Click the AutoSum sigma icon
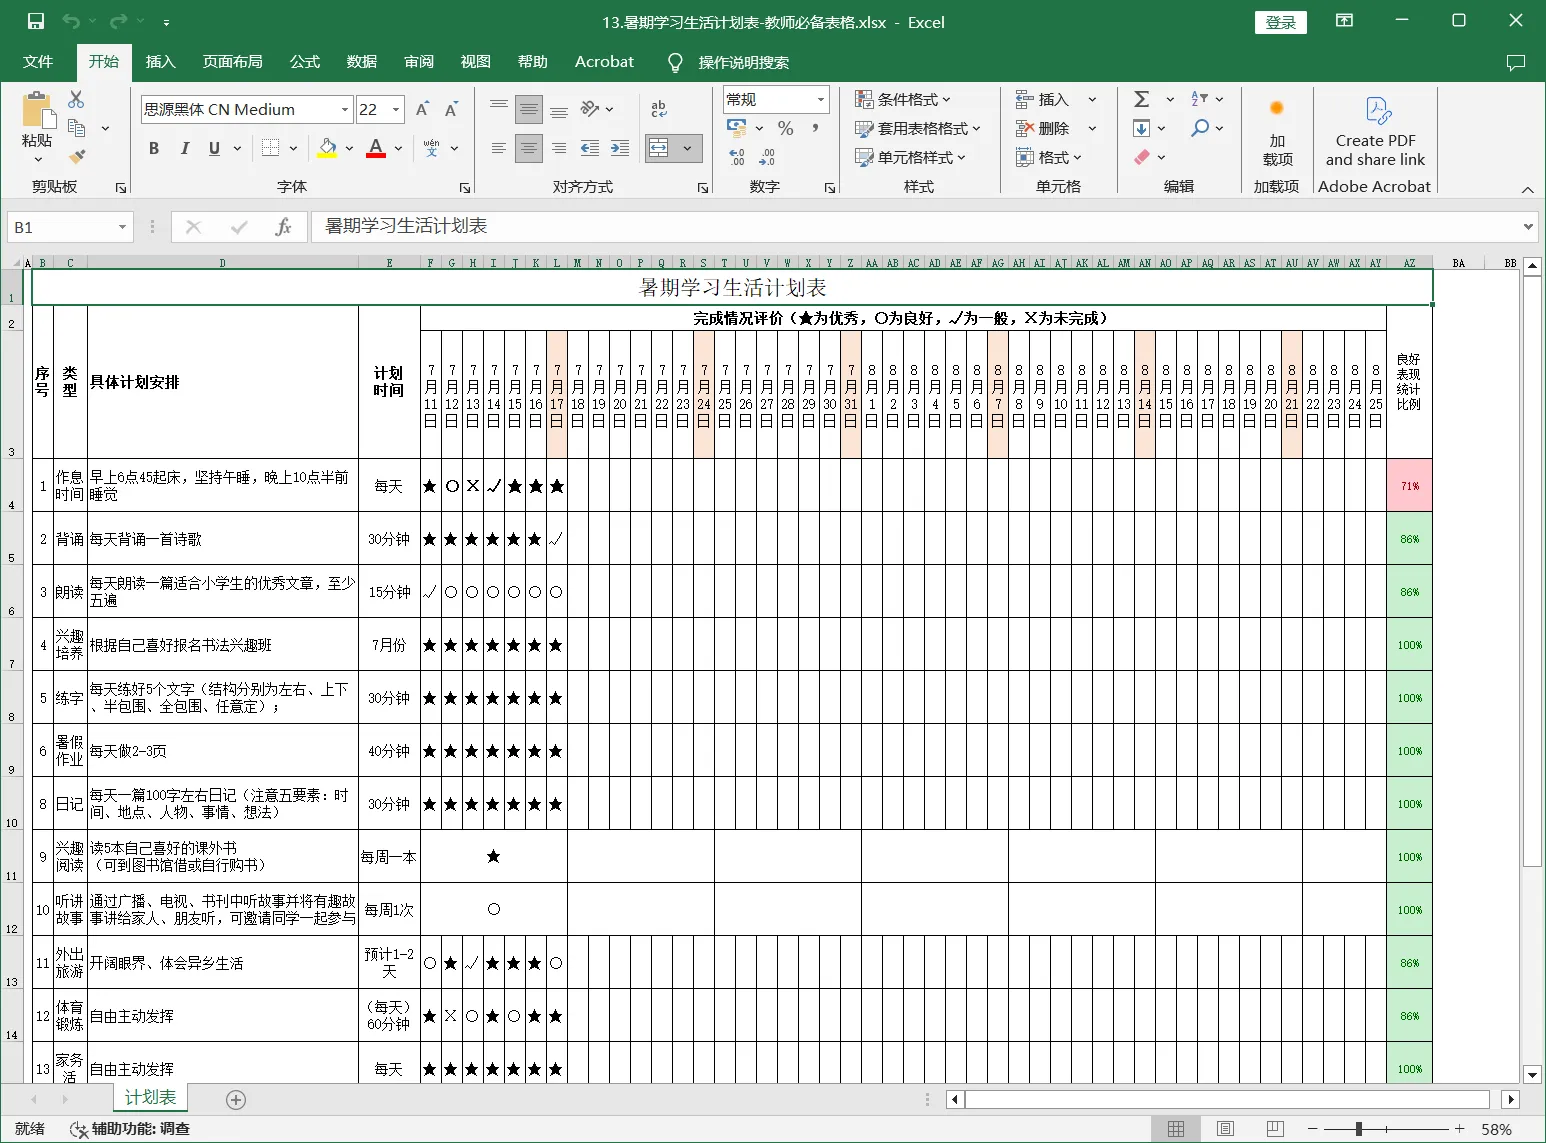The height and width of the screenshot is (1143, 1546). [x=1141, y=99]
